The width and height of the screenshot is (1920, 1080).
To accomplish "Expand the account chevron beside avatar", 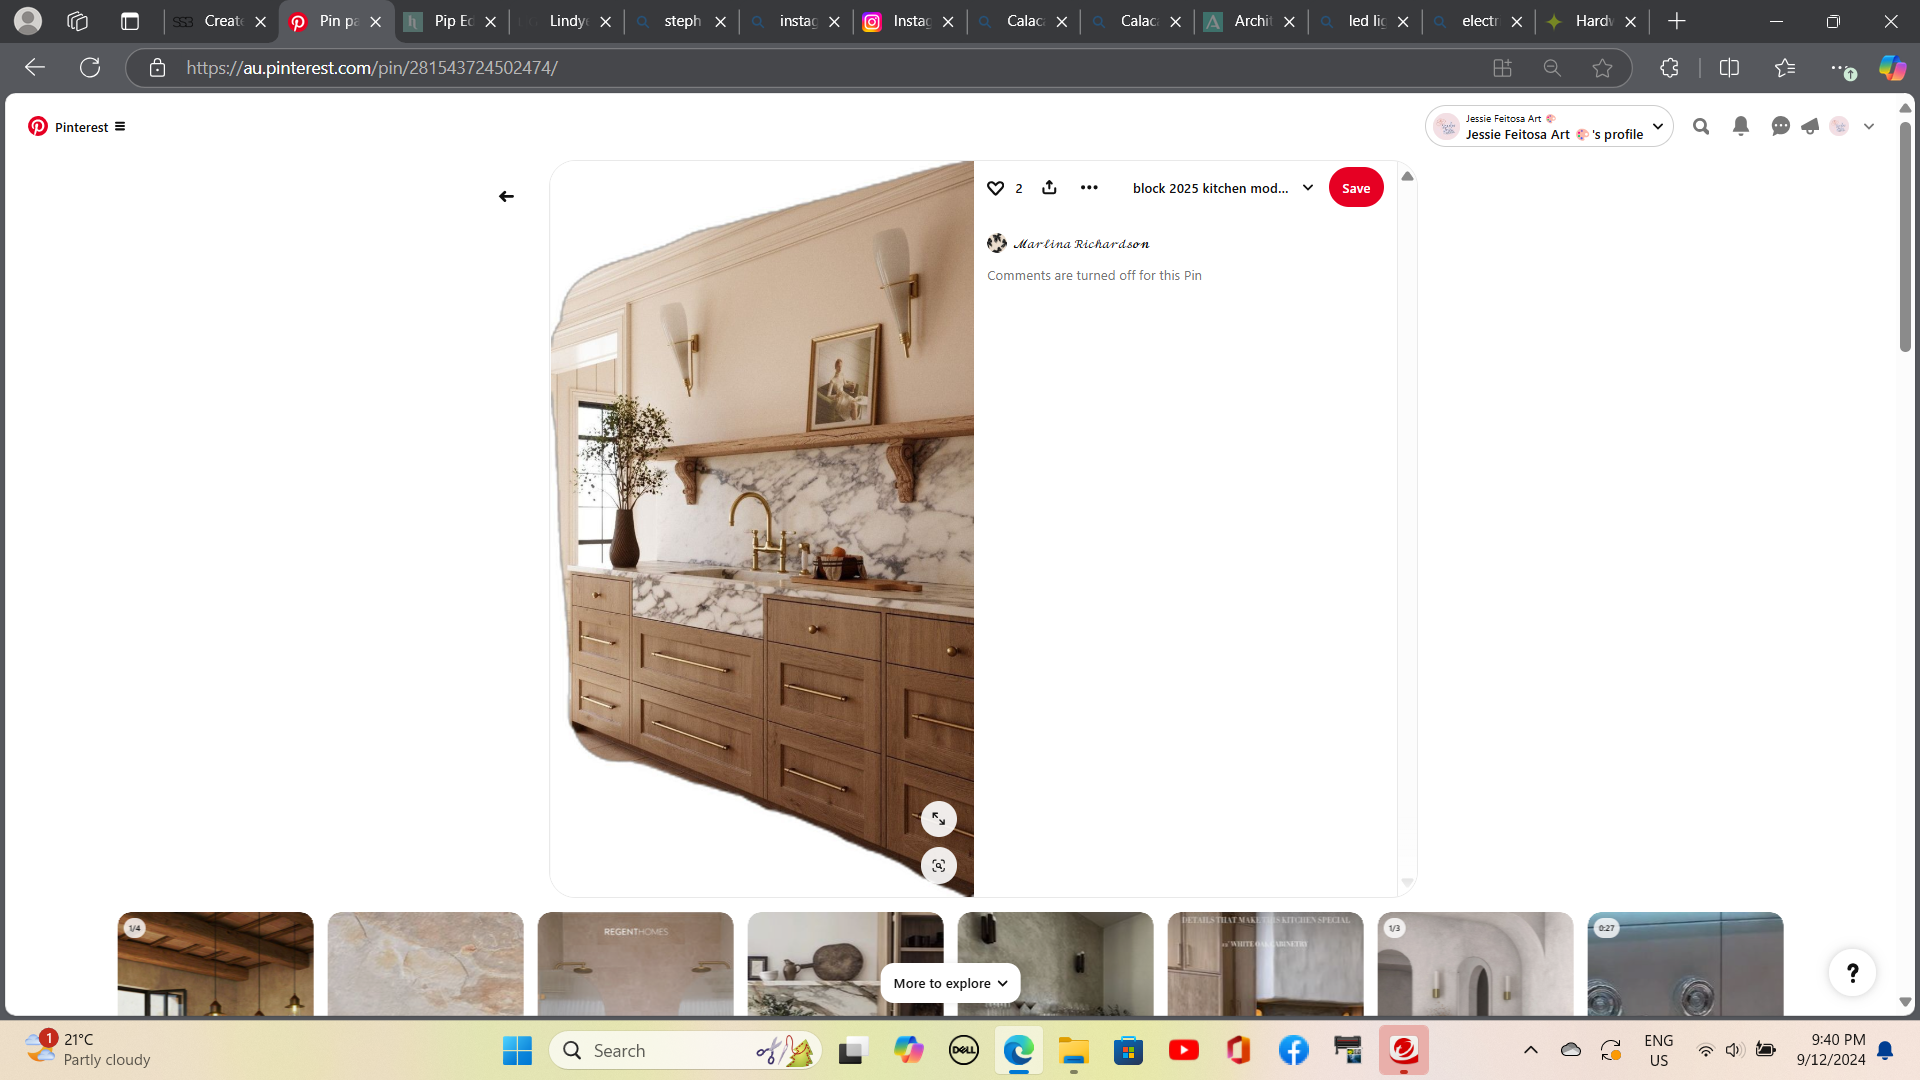I will pos(1869,126).
